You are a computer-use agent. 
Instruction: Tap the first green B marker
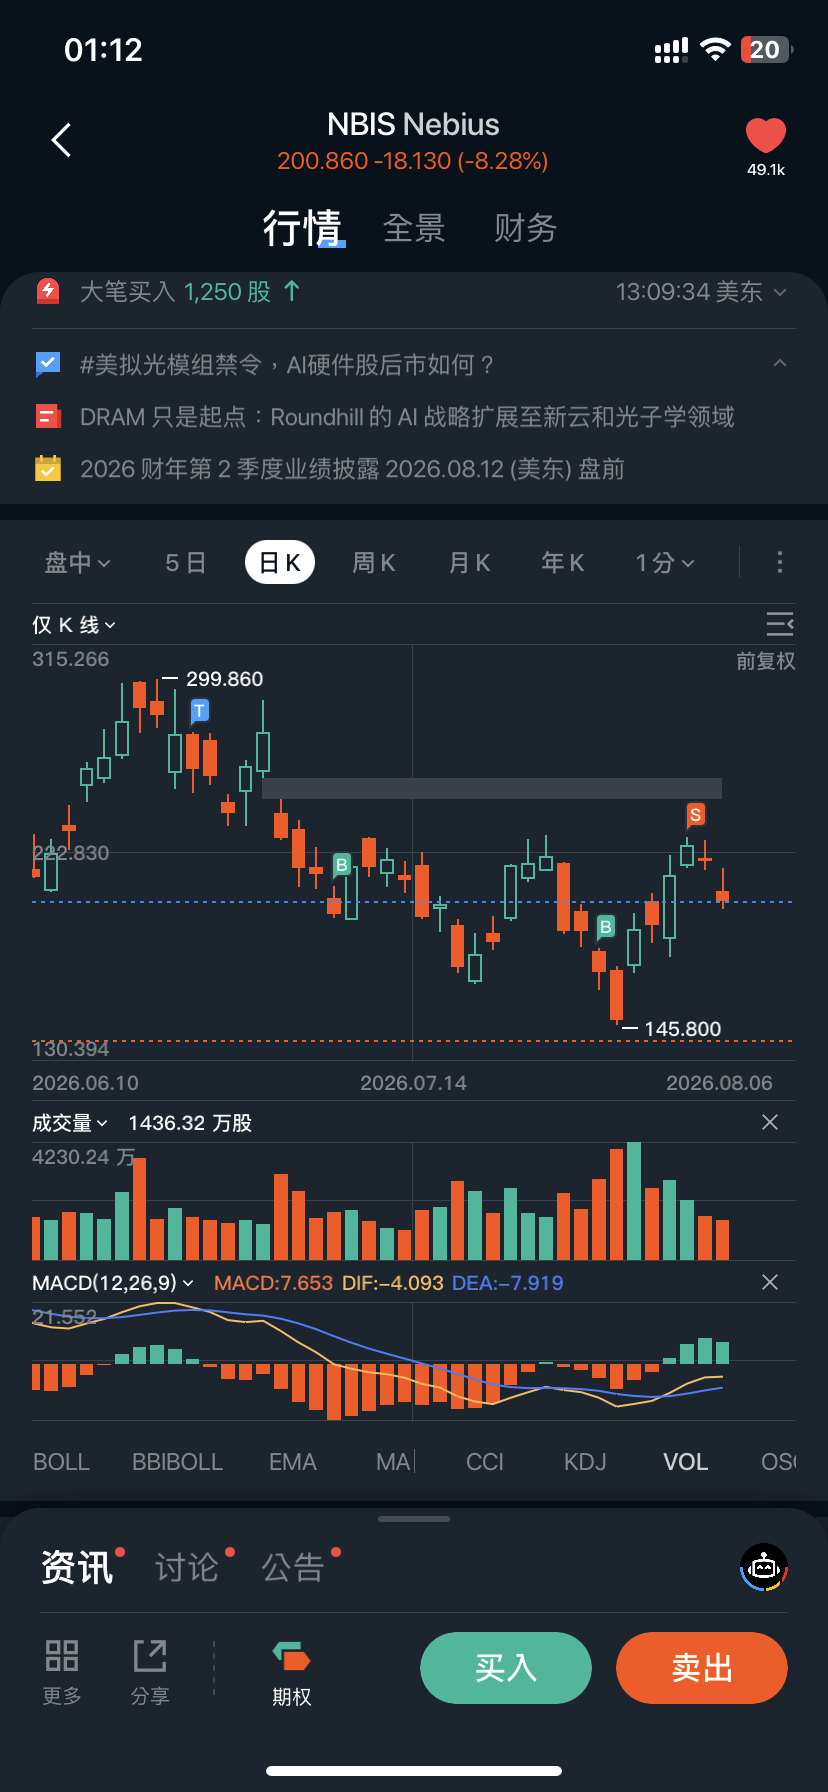tap(341, 865)
